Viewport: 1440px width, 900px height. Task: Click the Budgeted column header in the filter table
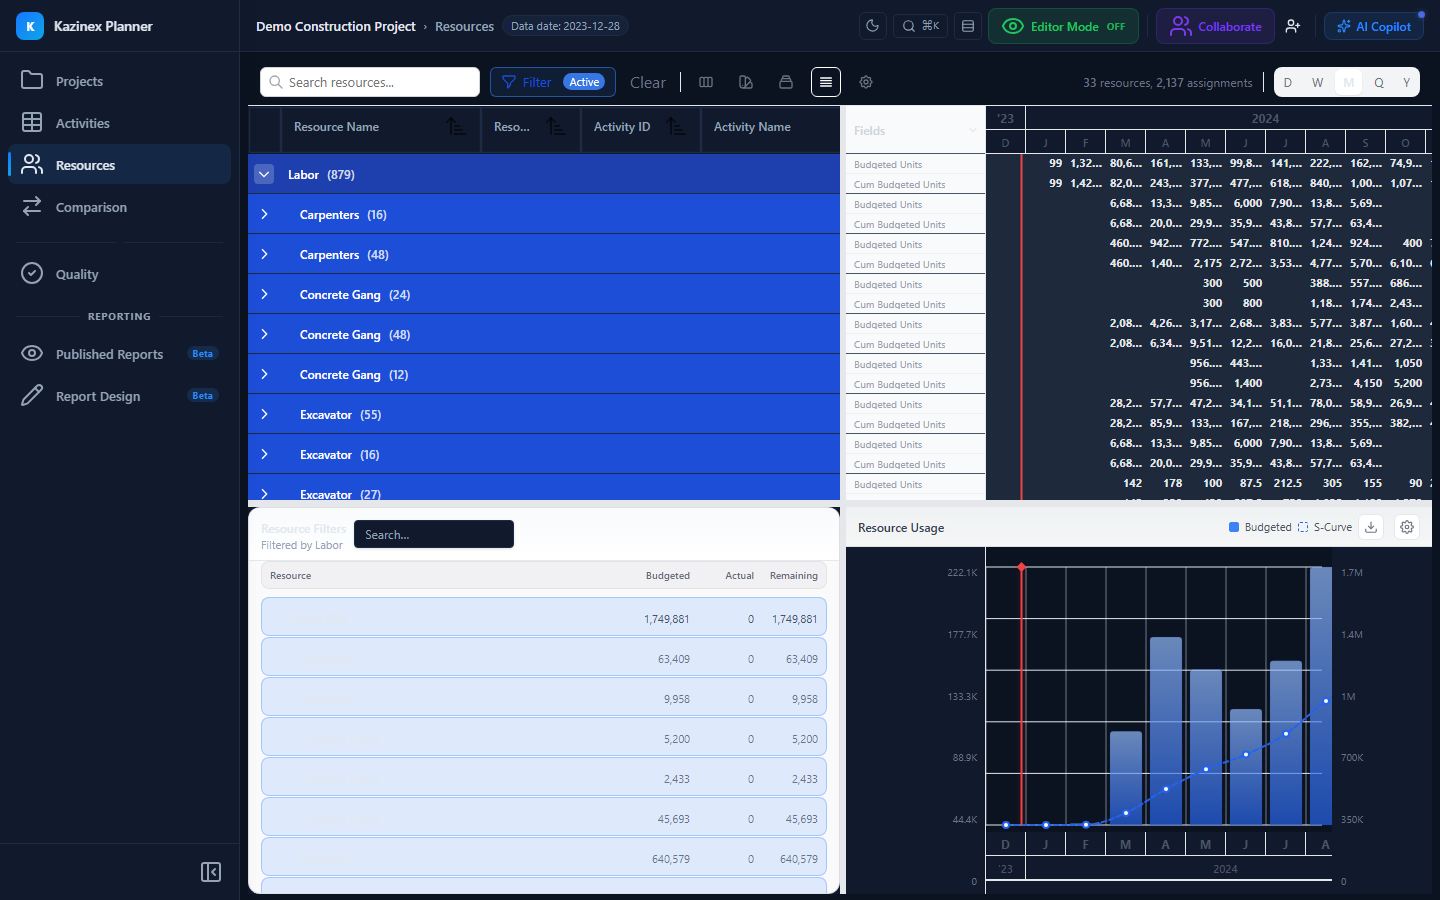[x=668, y=576]
